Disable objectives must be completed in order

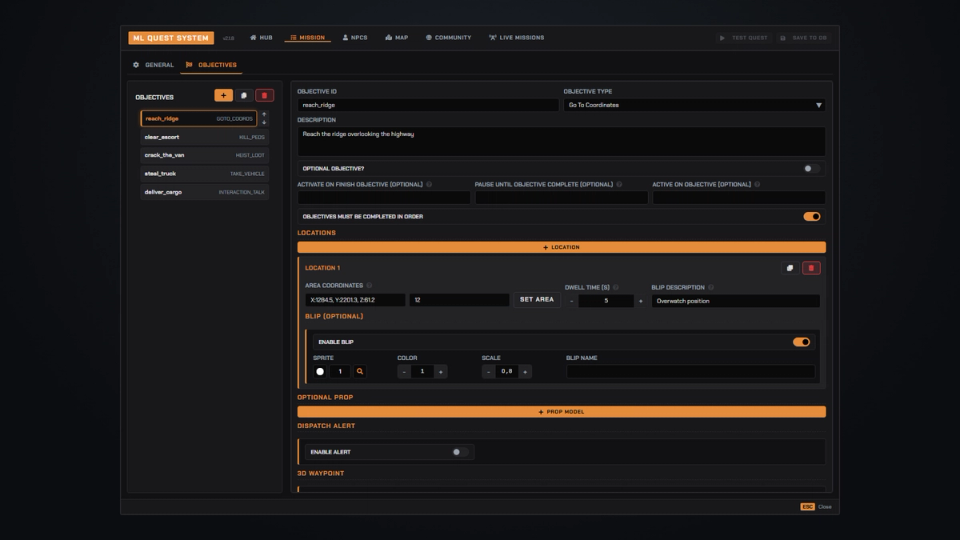coord(812,216)
